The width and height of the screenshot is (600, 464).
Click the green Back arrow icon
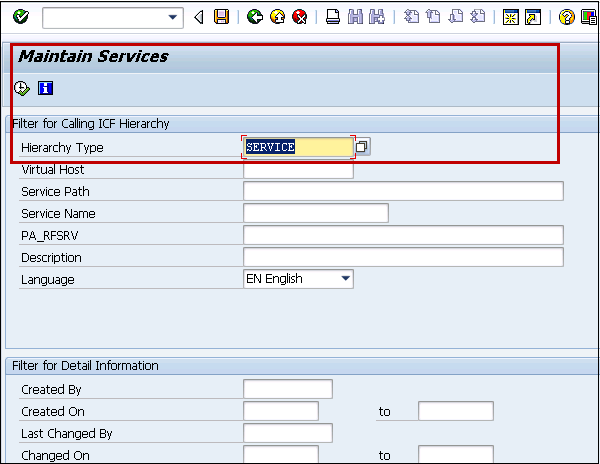click(x=255, y=17)
